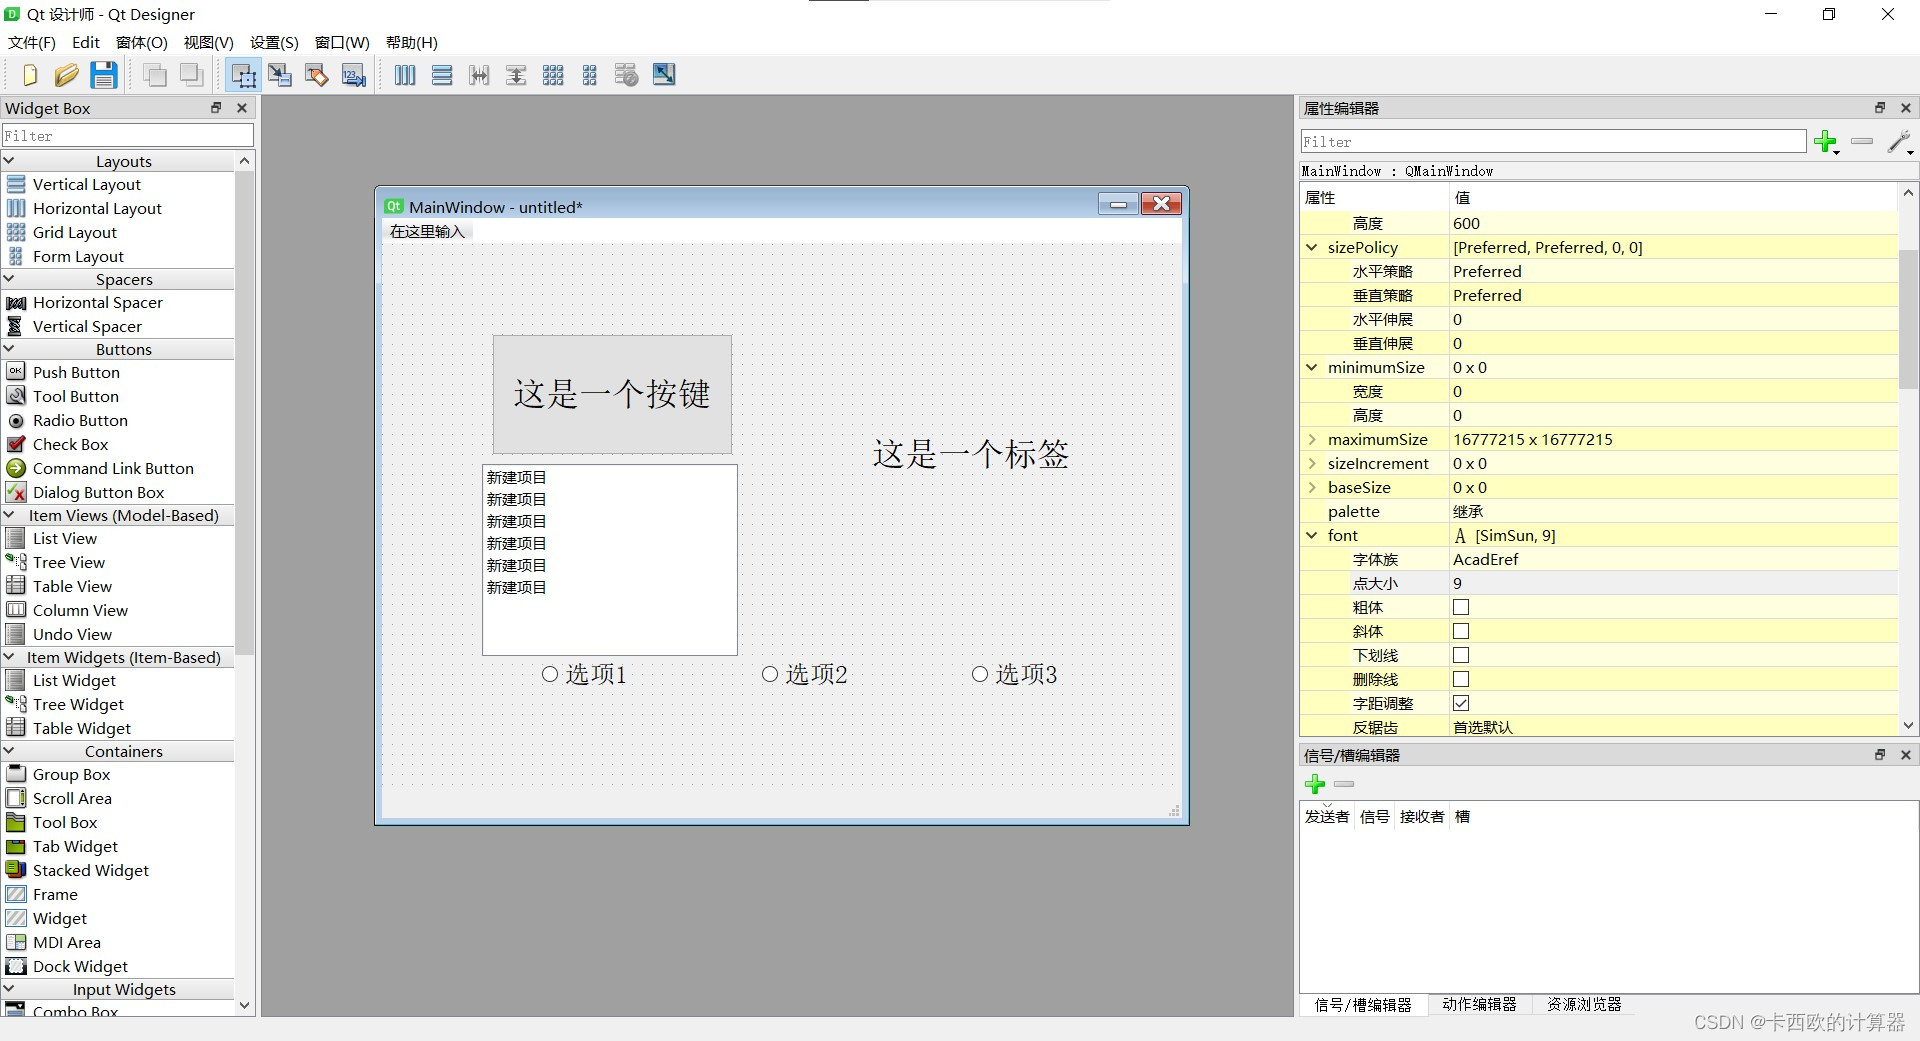
Task: Add a new dynamic property with green plus
Action: (x=1826, y=142)
